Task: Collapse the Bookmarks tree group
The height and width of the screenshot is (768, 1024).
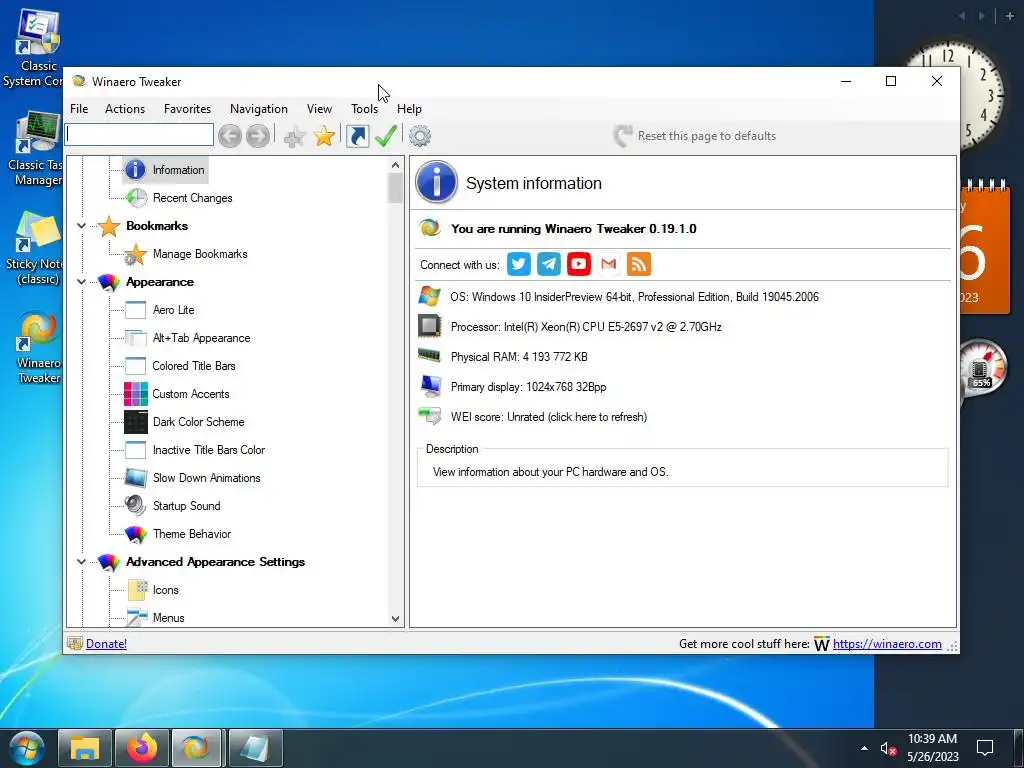Action: pos(81,226)
